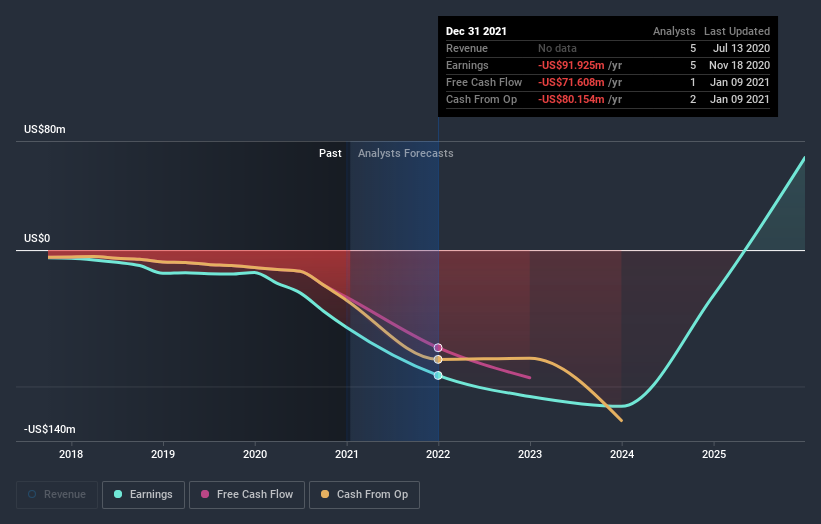Click the 2021 x-axis label
This screenshot has width=821, height=524.
(x=347, y=454)
